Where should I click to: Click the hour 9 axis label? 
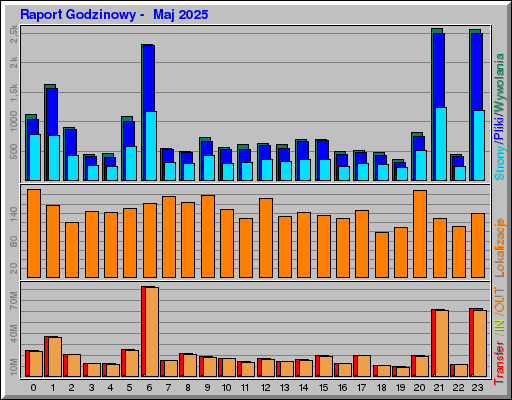(x=207, y=388)
